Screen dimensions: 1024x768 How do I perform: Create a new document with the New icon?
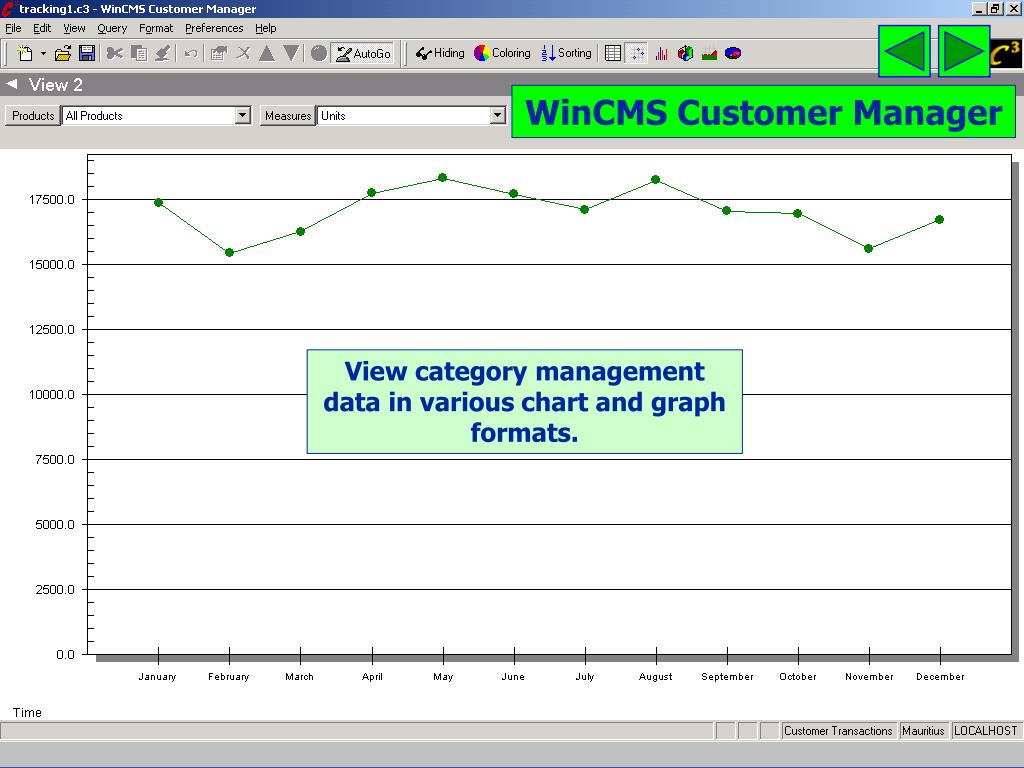[x=25, y=54]
